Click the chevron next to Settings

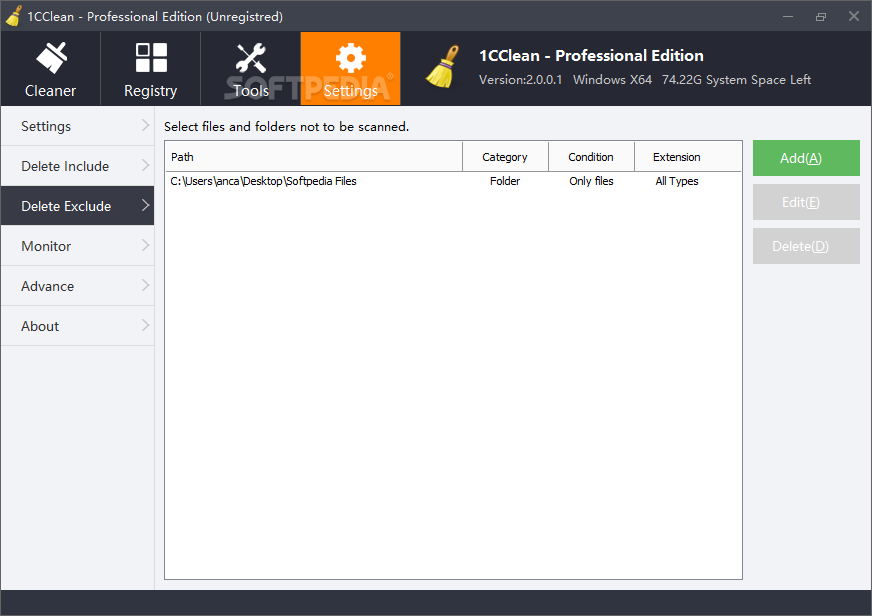click(x=145, y=125)
